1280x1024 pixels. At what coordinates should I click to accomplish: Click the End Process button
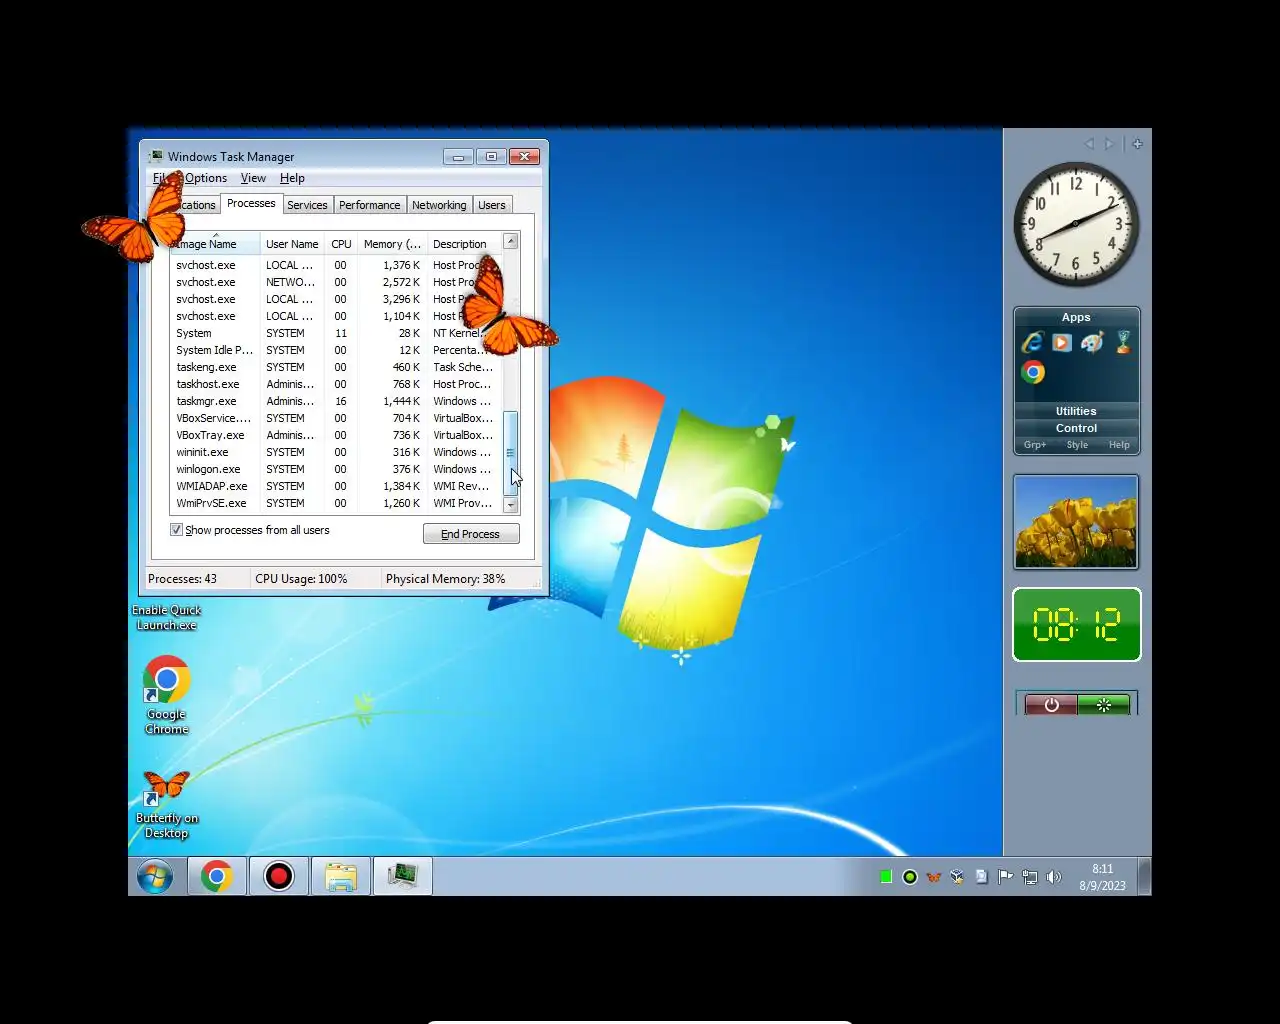(471, 534)
